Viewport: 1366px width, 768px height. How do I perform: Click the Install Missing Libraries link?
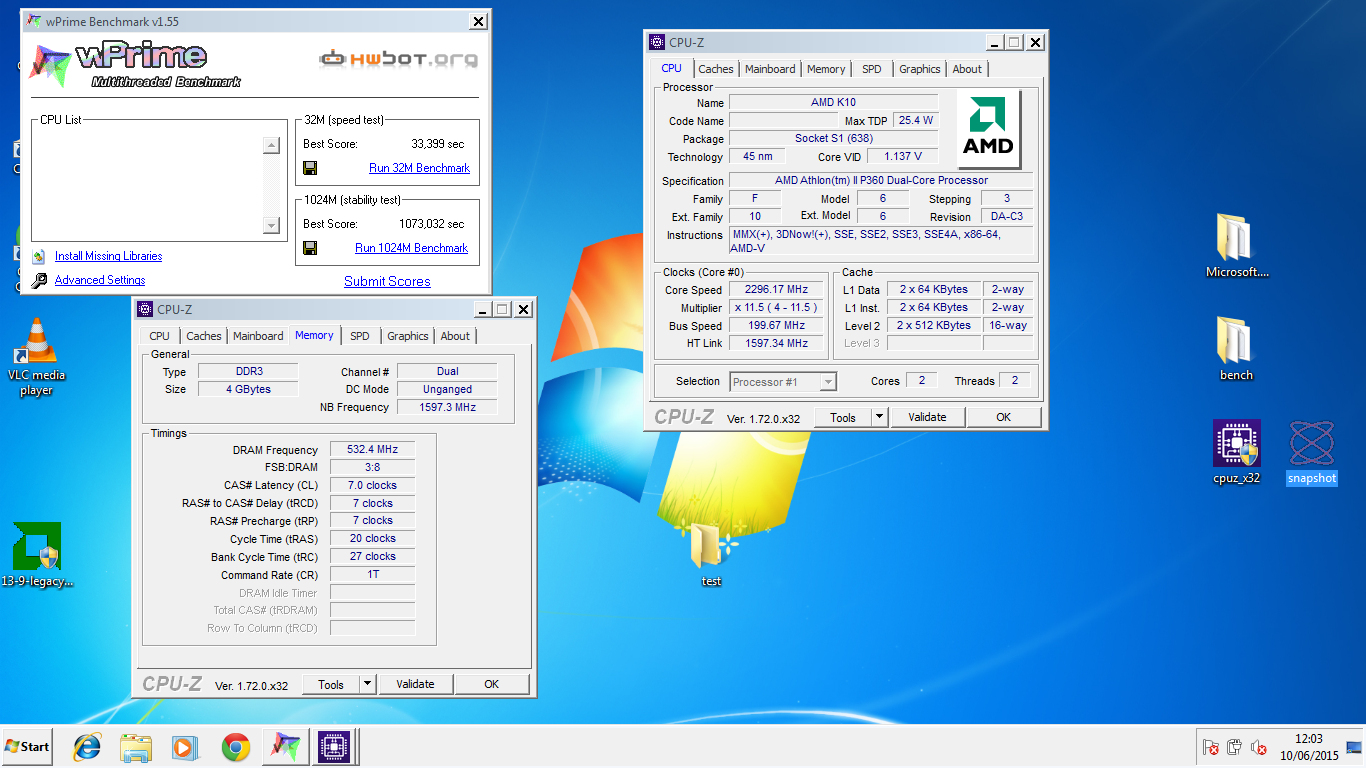tap(108, 256)
